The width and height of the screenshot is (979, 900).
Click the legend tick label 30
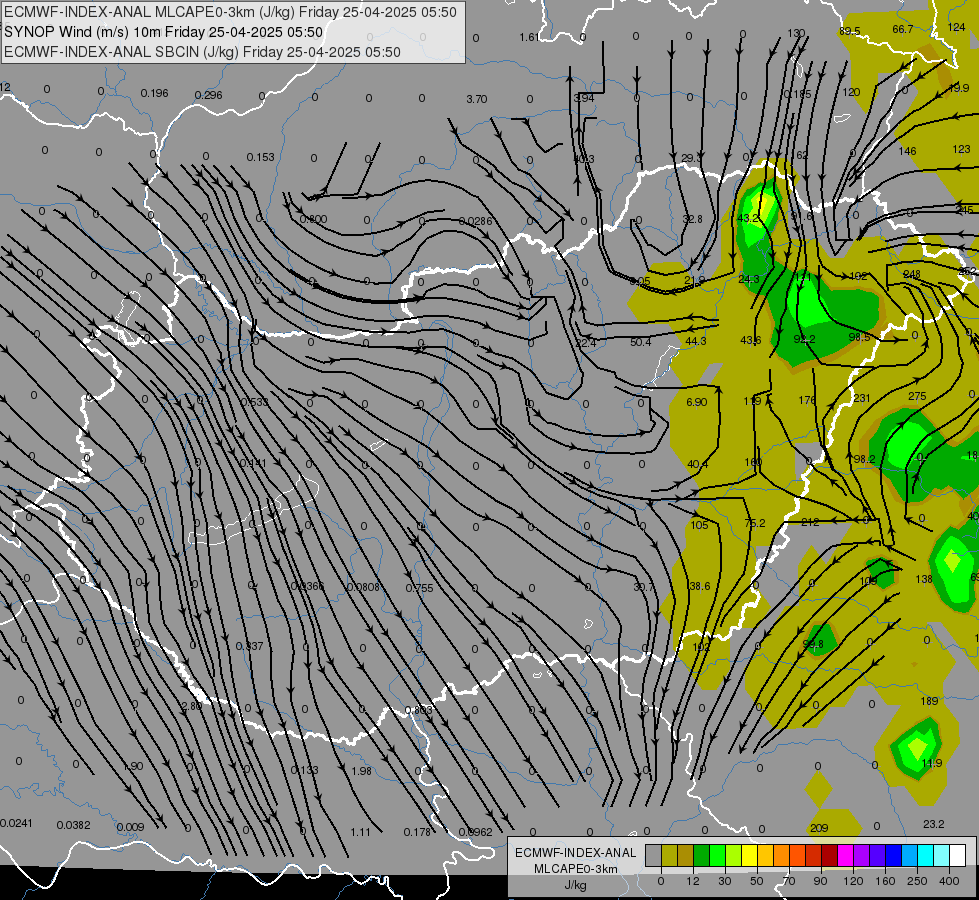coord(725,881)
